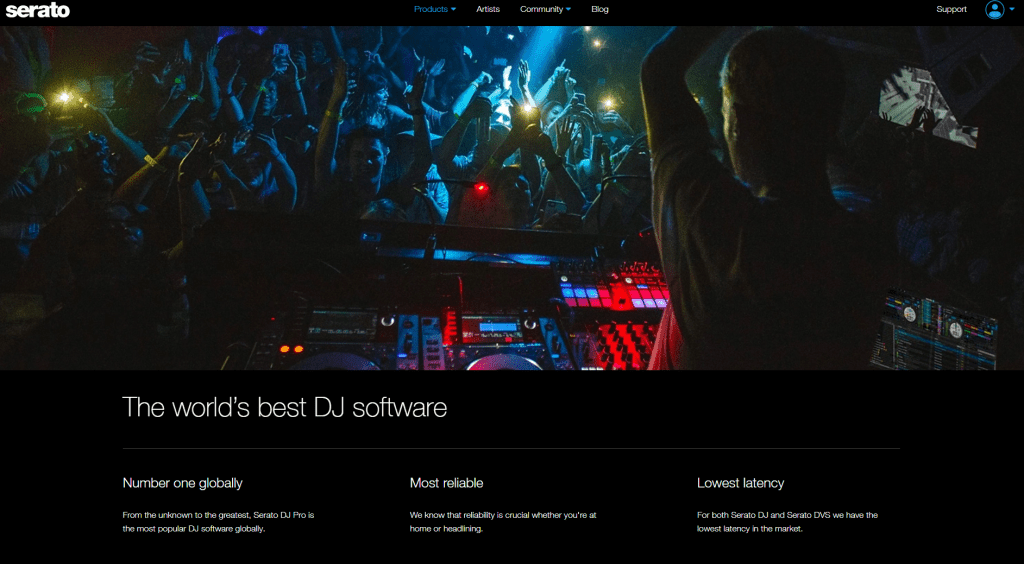Open the user account profile icon

[995, 9]
